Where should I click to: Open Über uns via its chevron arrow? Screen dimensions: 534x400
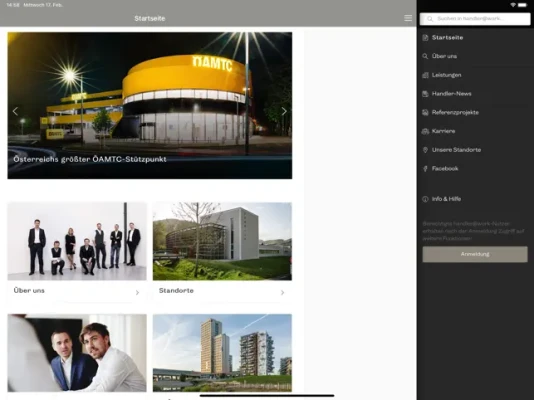click(x=137, y=292)
